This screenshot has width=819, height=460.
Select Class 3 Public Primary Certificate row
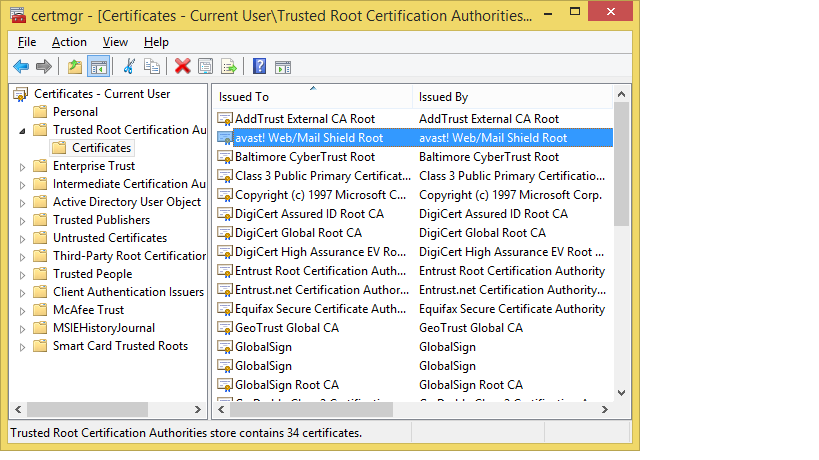pos(414,176)
